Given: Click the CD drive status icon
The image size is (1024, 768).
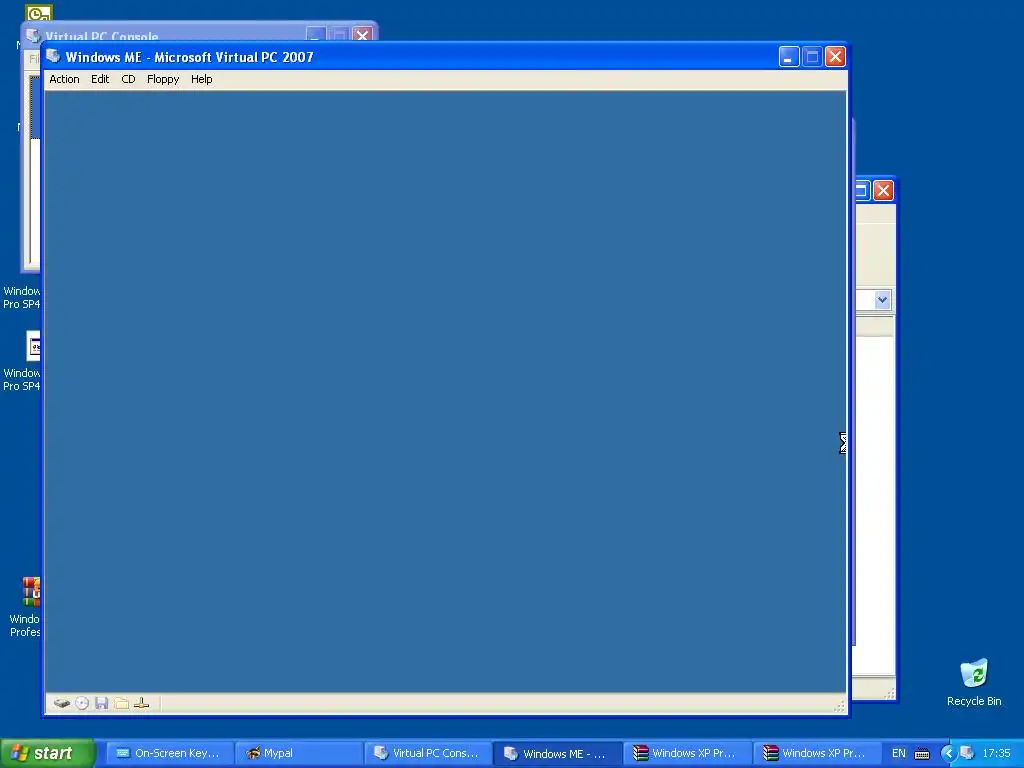Looking at the screenshot, I should point(82,703).
